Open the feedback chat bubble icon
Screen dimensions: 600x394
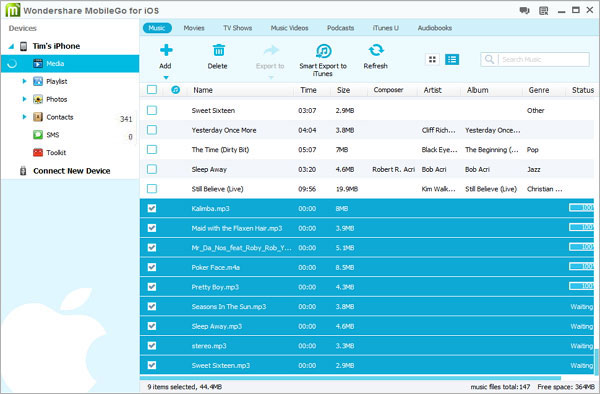(524, 10)
